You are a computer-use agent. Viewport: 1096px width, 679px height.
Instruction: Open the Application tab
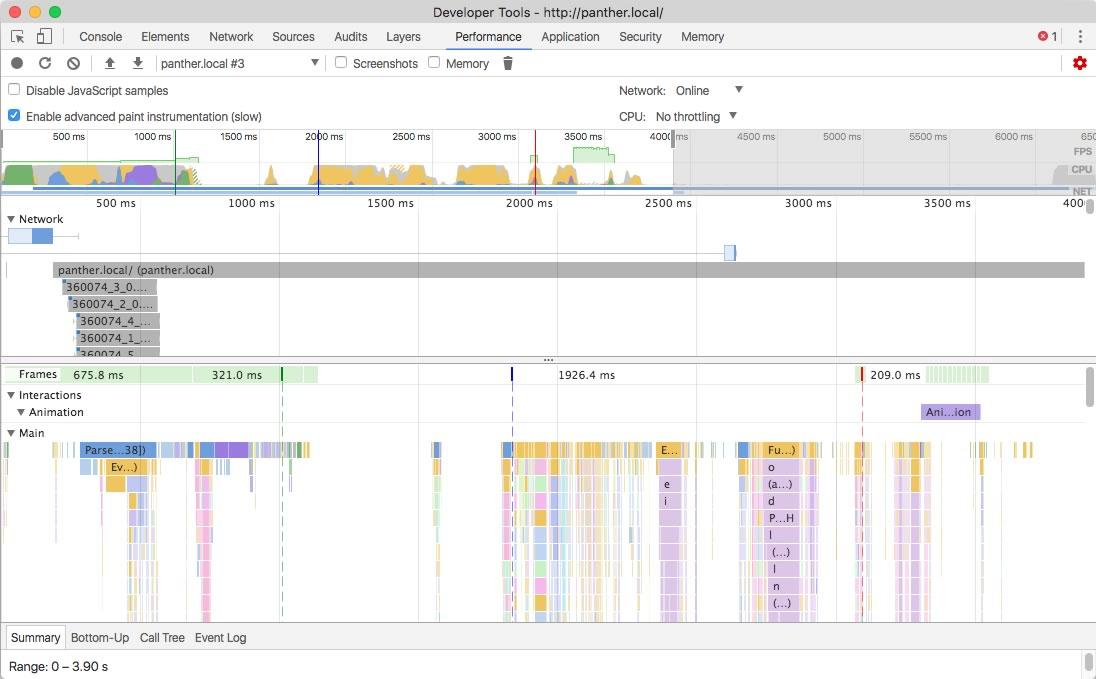[x=570, y=36]
